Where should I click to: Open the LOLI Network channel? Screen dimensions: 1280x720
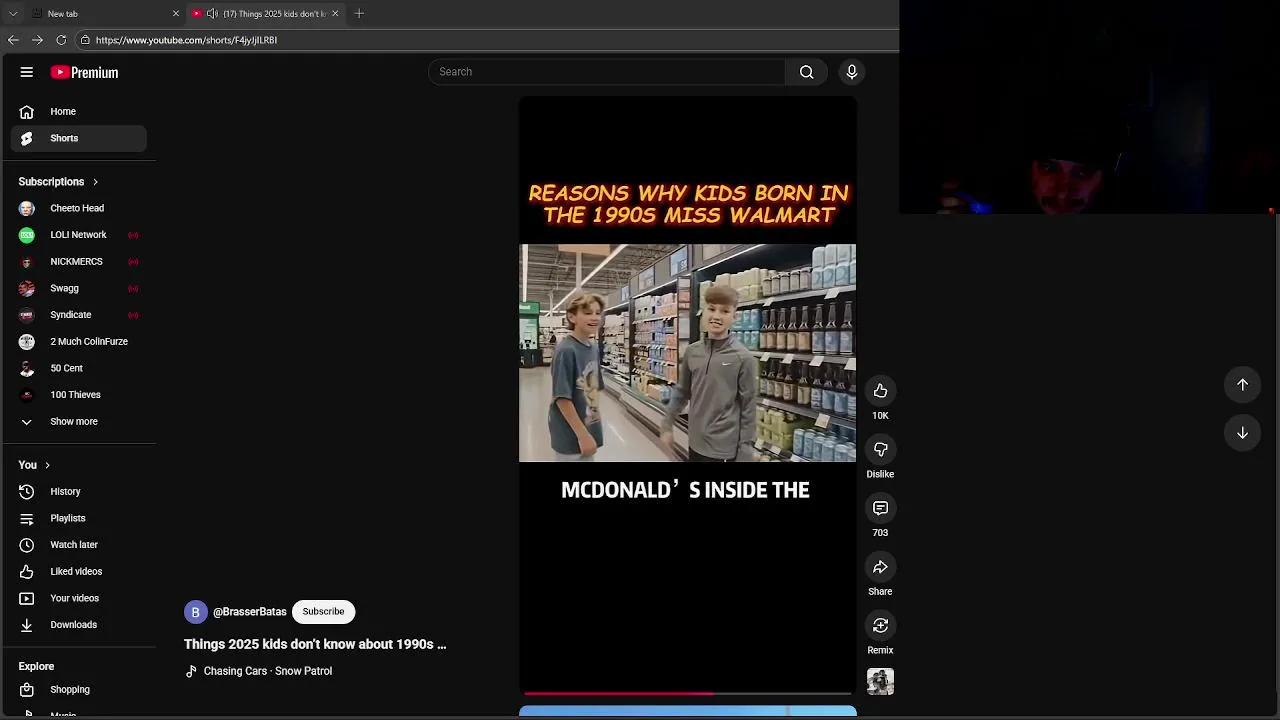click(80, 235)
